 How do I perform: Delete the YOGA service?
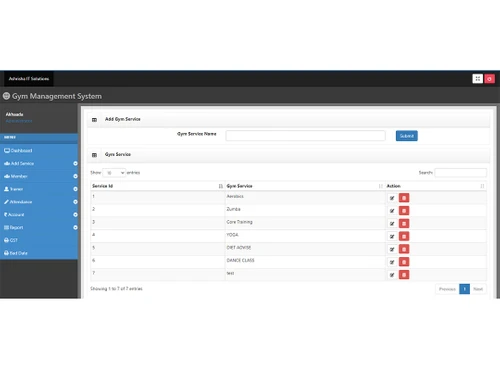[x=404, y=236]
